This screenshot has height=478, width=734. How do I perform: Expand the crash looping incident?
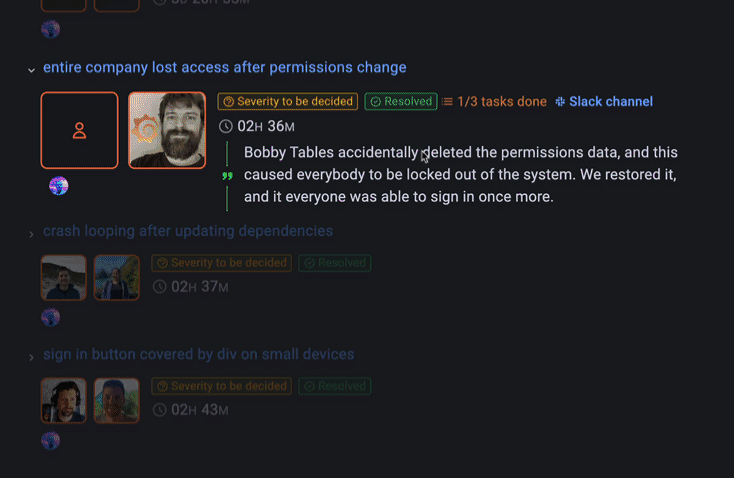click(x=31, y=234)
